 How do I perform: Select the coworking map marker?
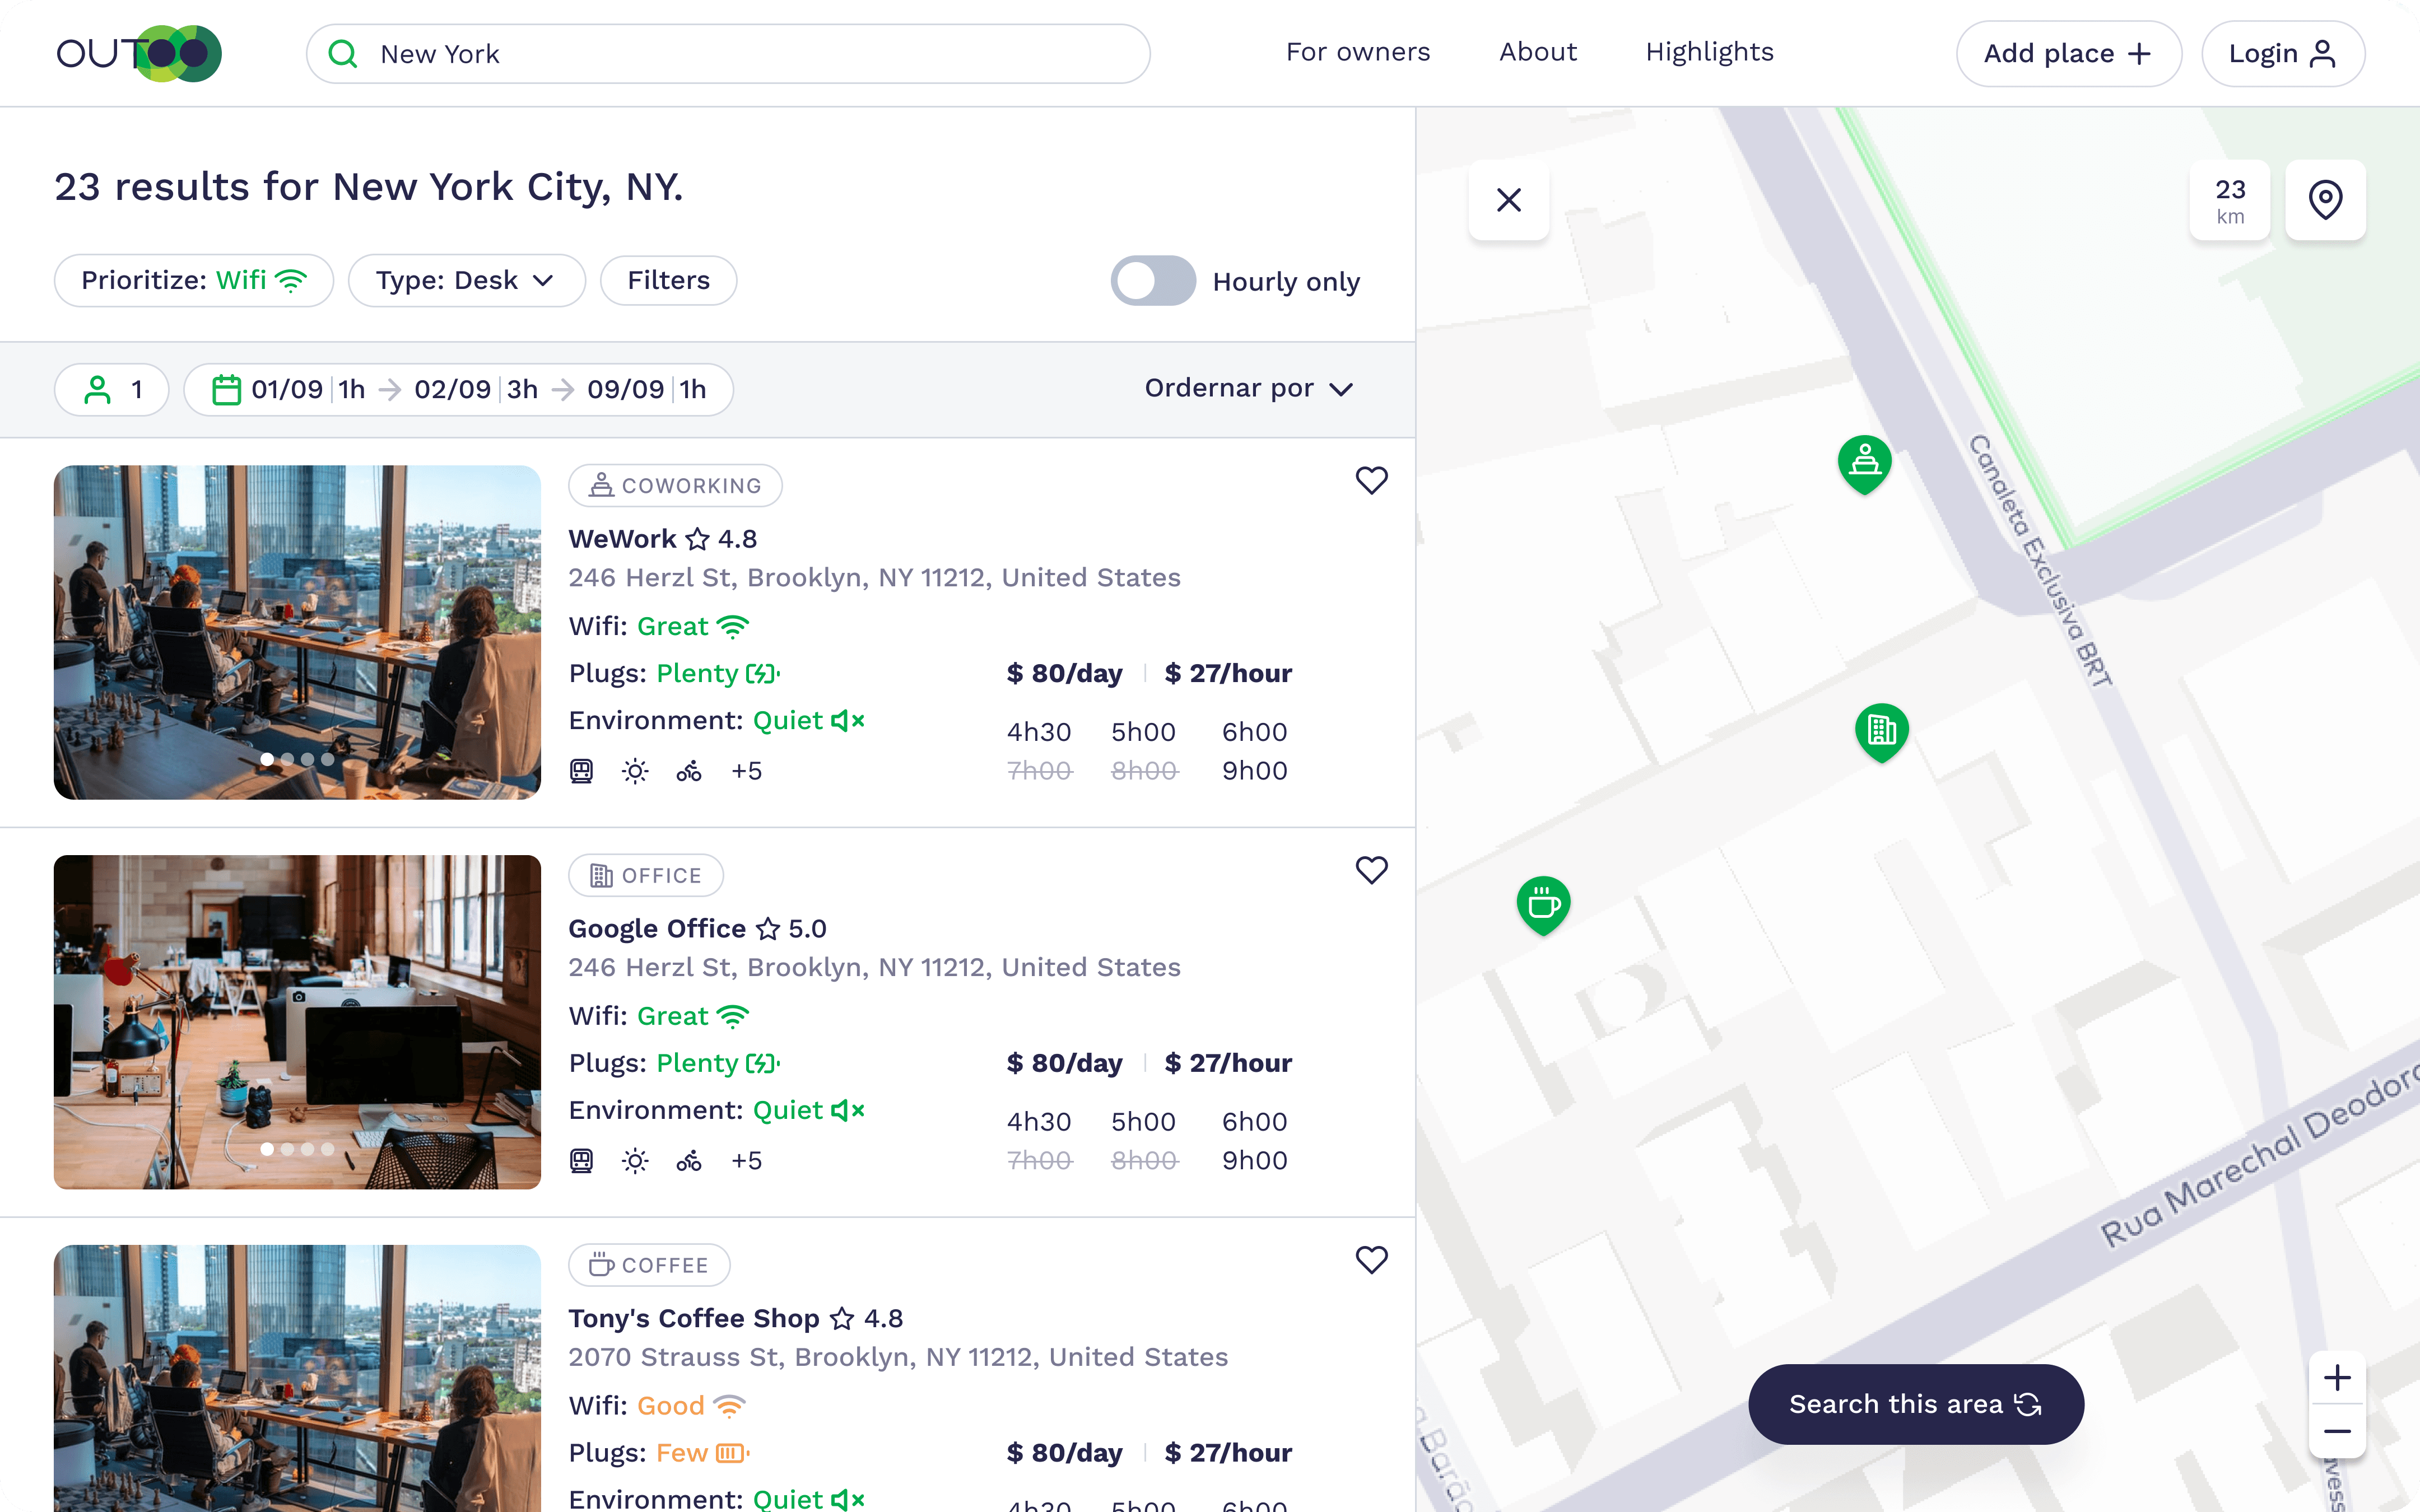(x=1864, y=464)
